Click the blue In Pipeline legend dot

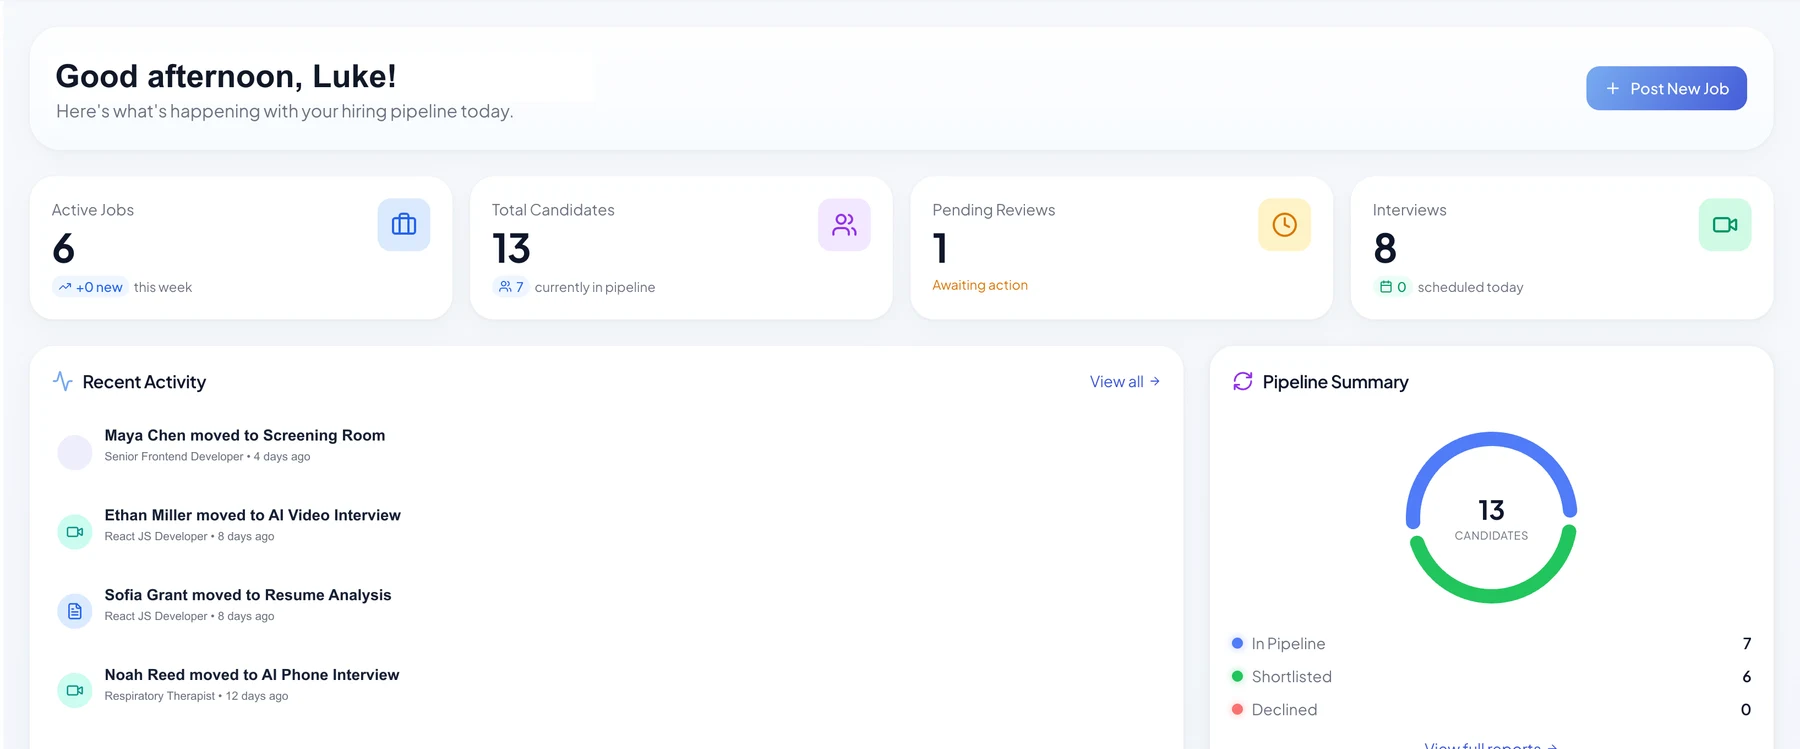1237,643
